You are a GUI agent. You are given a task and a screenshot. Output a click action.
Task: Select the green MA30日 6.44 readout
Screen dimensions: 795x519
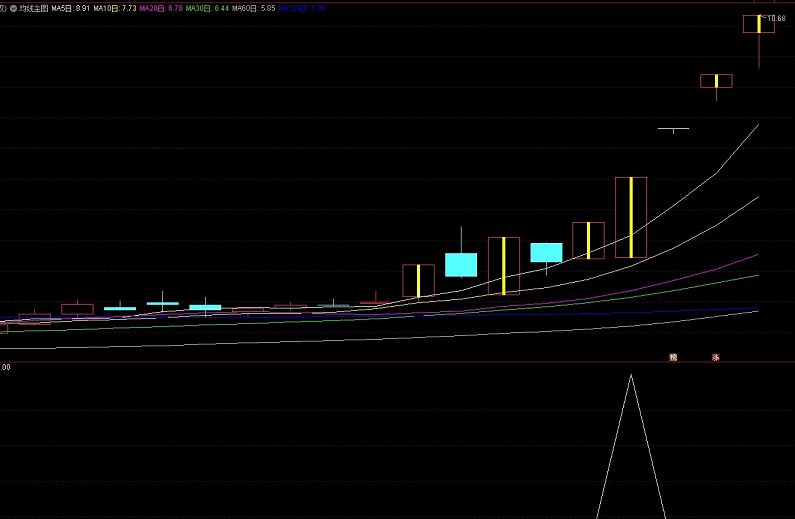click(x=207, y=8)
